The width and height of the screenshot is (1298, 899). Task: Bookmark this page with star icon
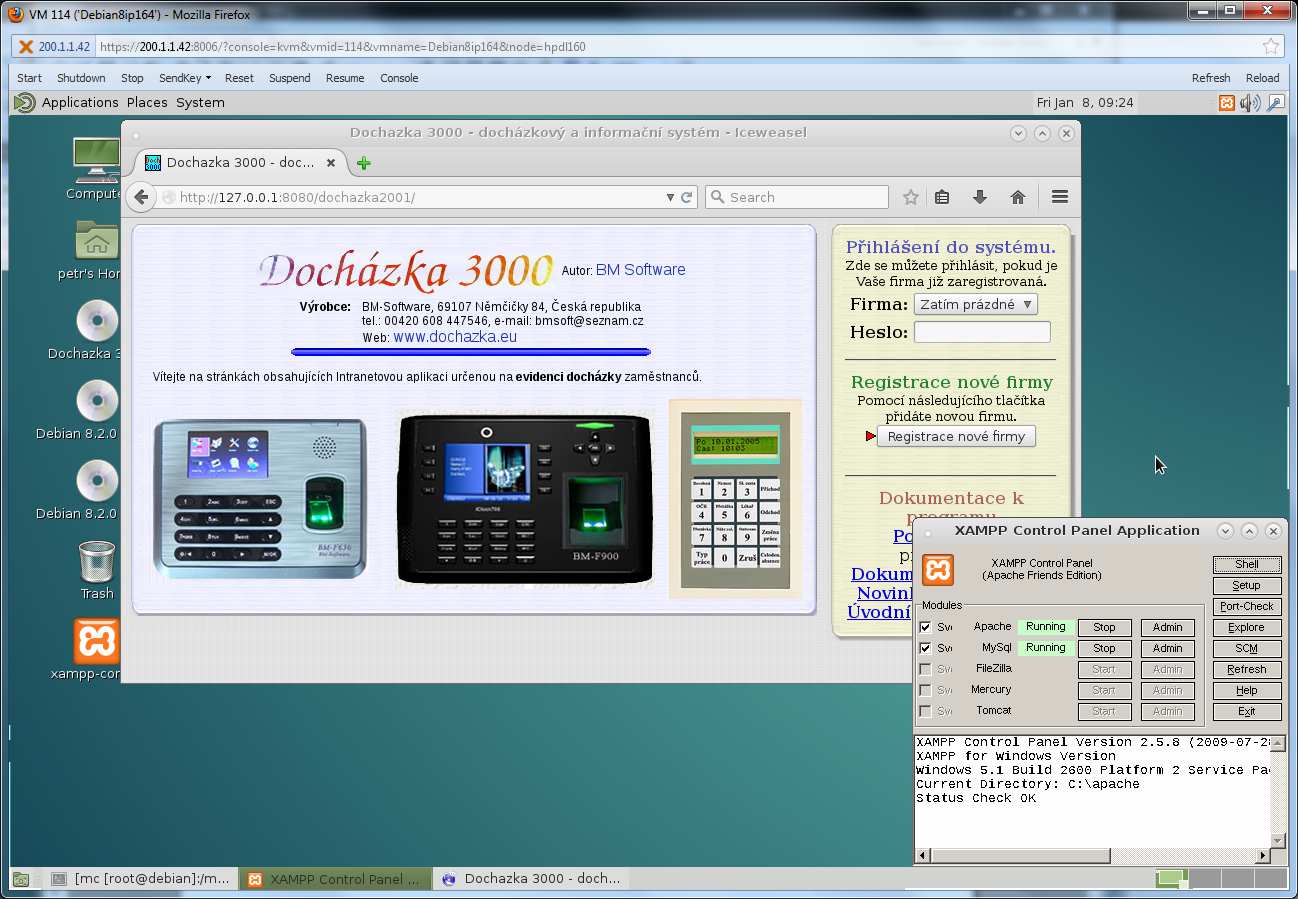(910, 197)
